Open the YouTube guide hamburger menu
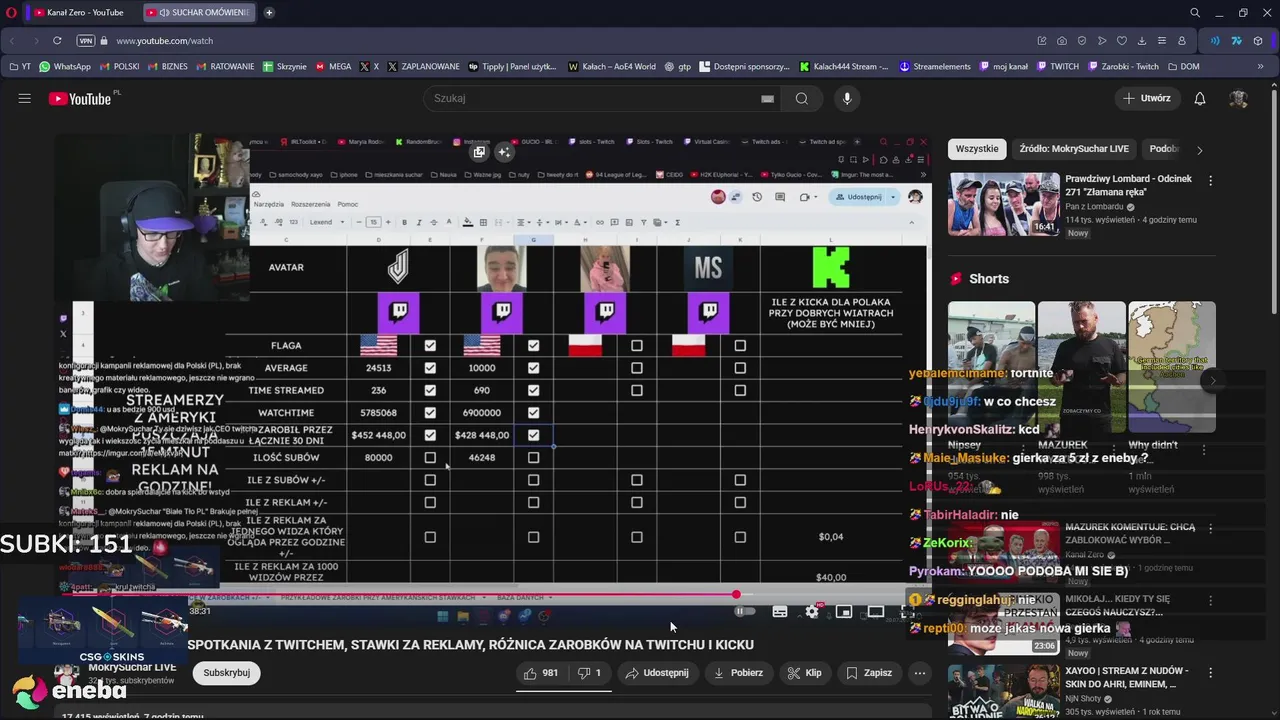This screenshot has width=1280, height=720. coord(24,98)
